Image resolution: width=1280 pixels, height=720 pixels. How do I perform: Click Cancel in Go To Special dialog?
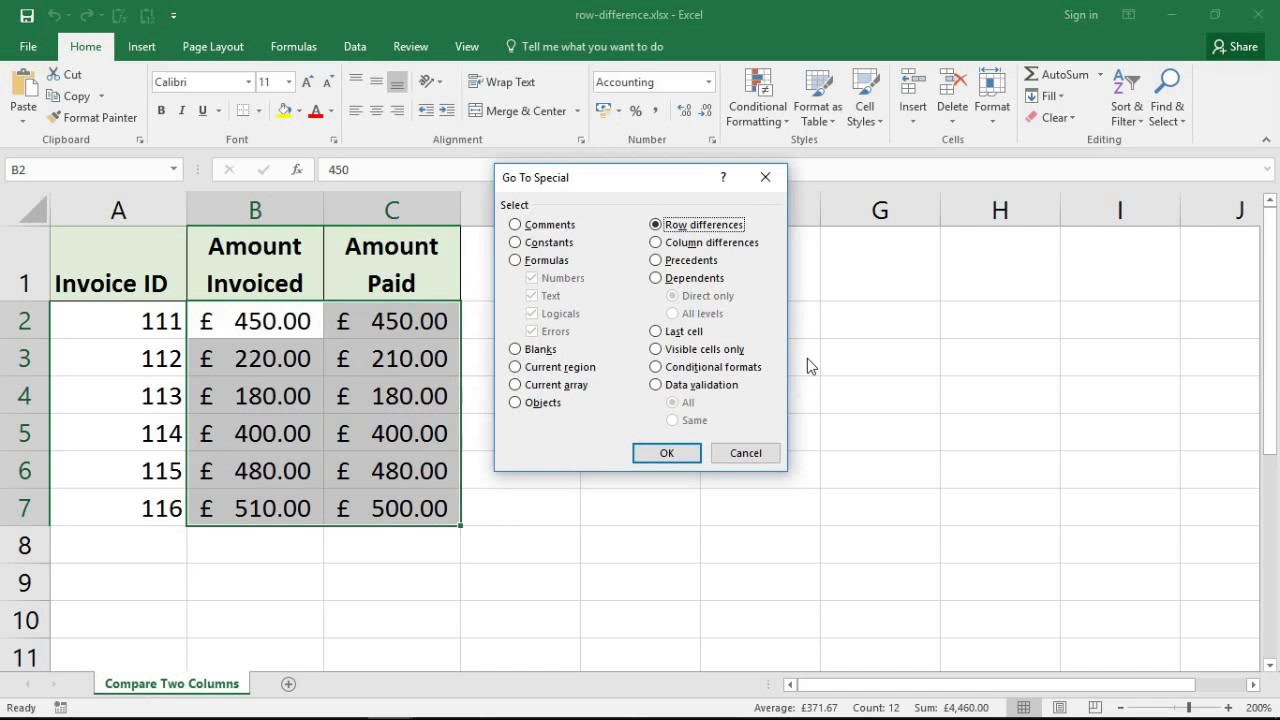pos(745,453)
